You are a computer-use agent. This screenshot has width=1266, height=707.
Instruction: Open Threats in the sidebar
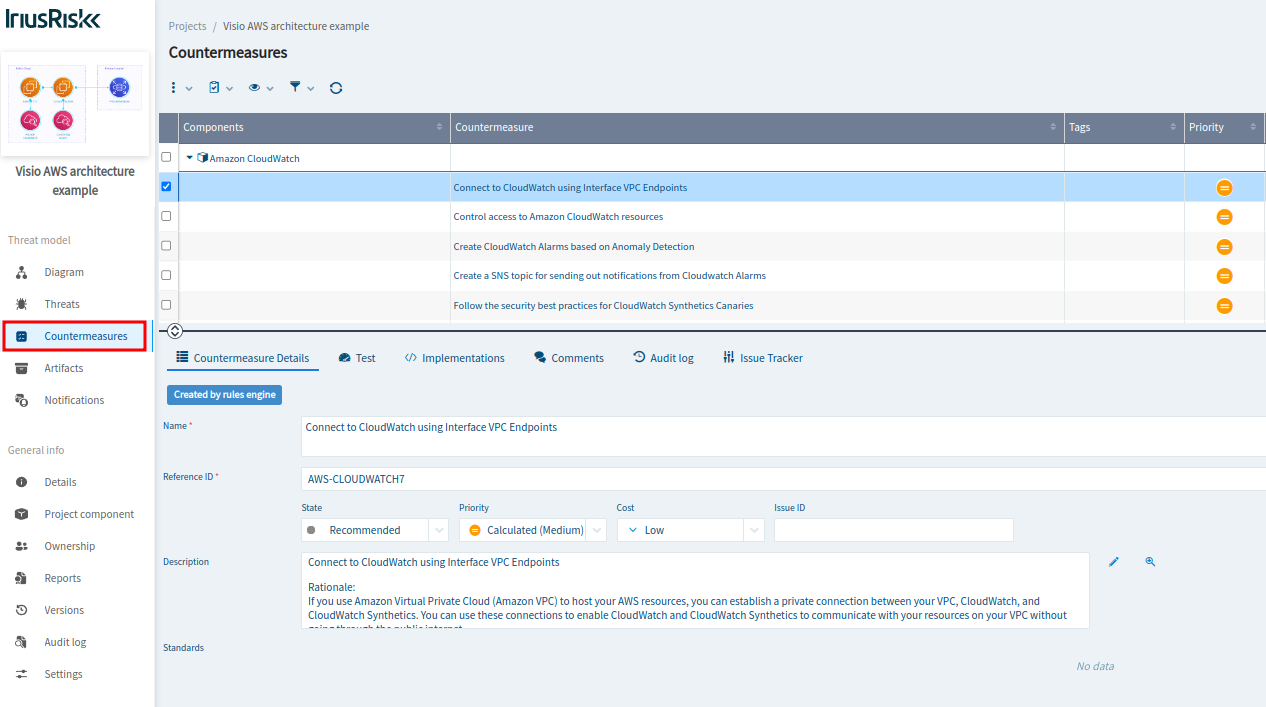[62, 304]
